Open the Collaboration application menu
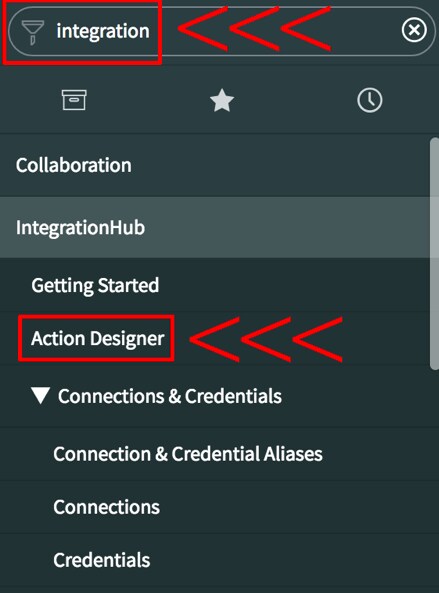 [x=74, y=165]
